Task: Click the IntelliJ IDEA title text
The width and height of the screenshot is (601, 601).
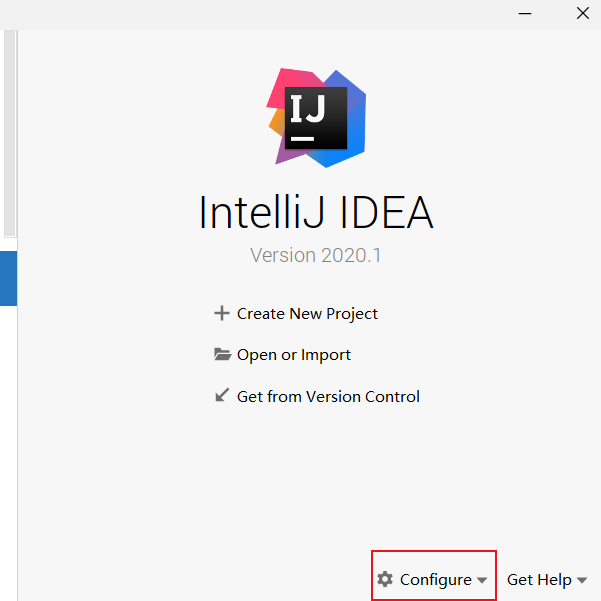Action: [x=316, y=212]
